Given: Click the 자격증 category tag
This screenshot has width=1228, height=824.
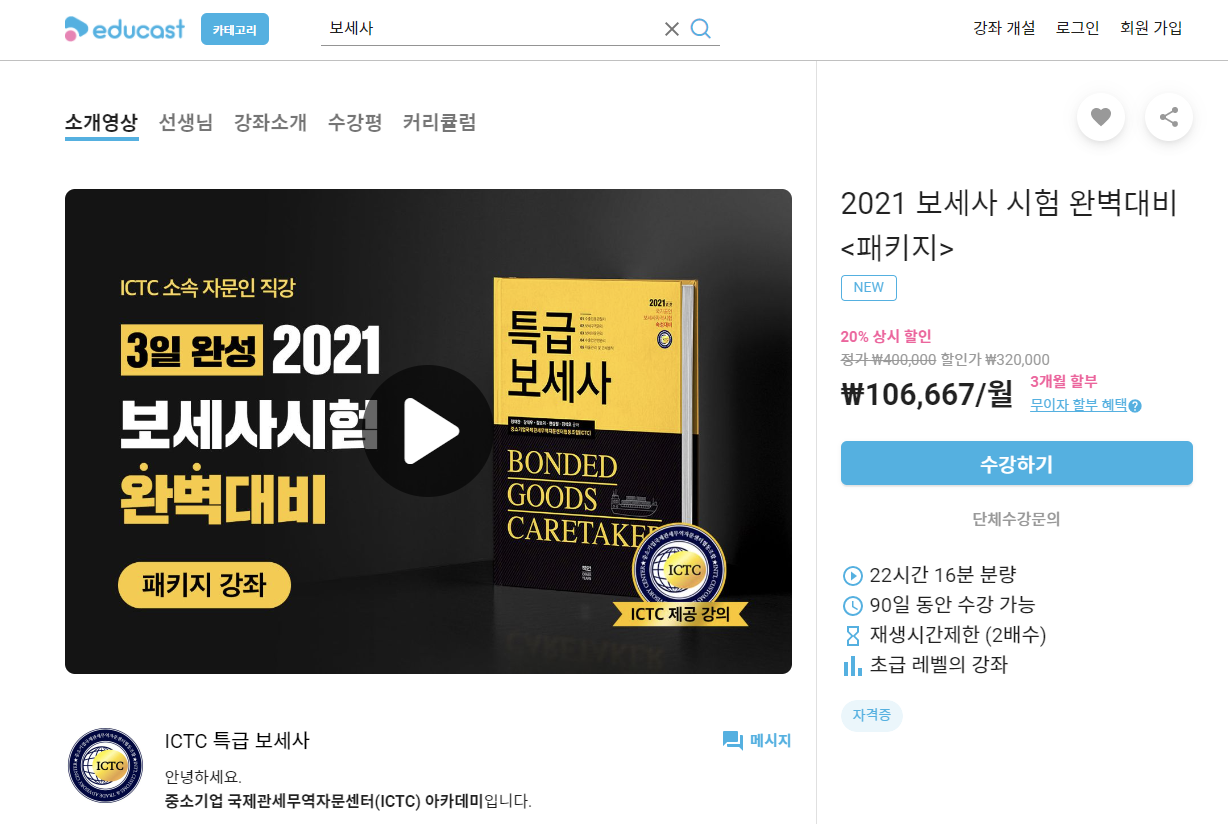Looking at the screenshot, I should pyautogui.click(x=872, y=716).
